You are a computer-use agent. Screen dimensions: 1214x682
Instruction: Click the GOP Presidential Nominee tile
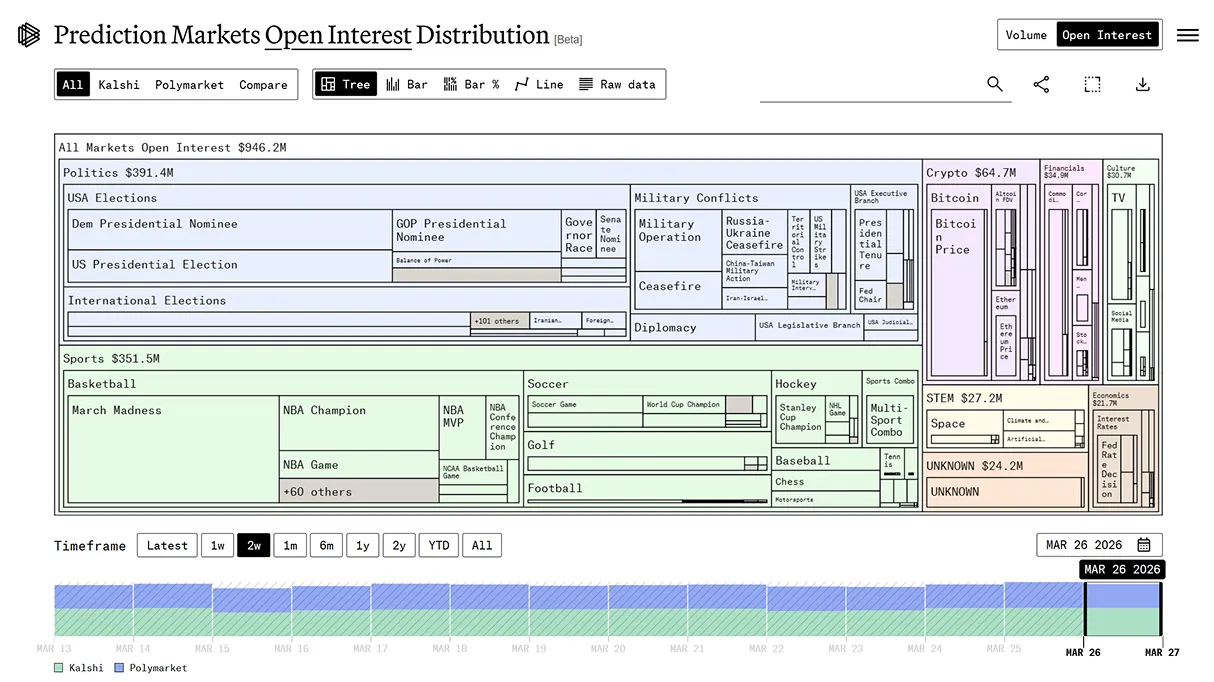tap(476, 231)
